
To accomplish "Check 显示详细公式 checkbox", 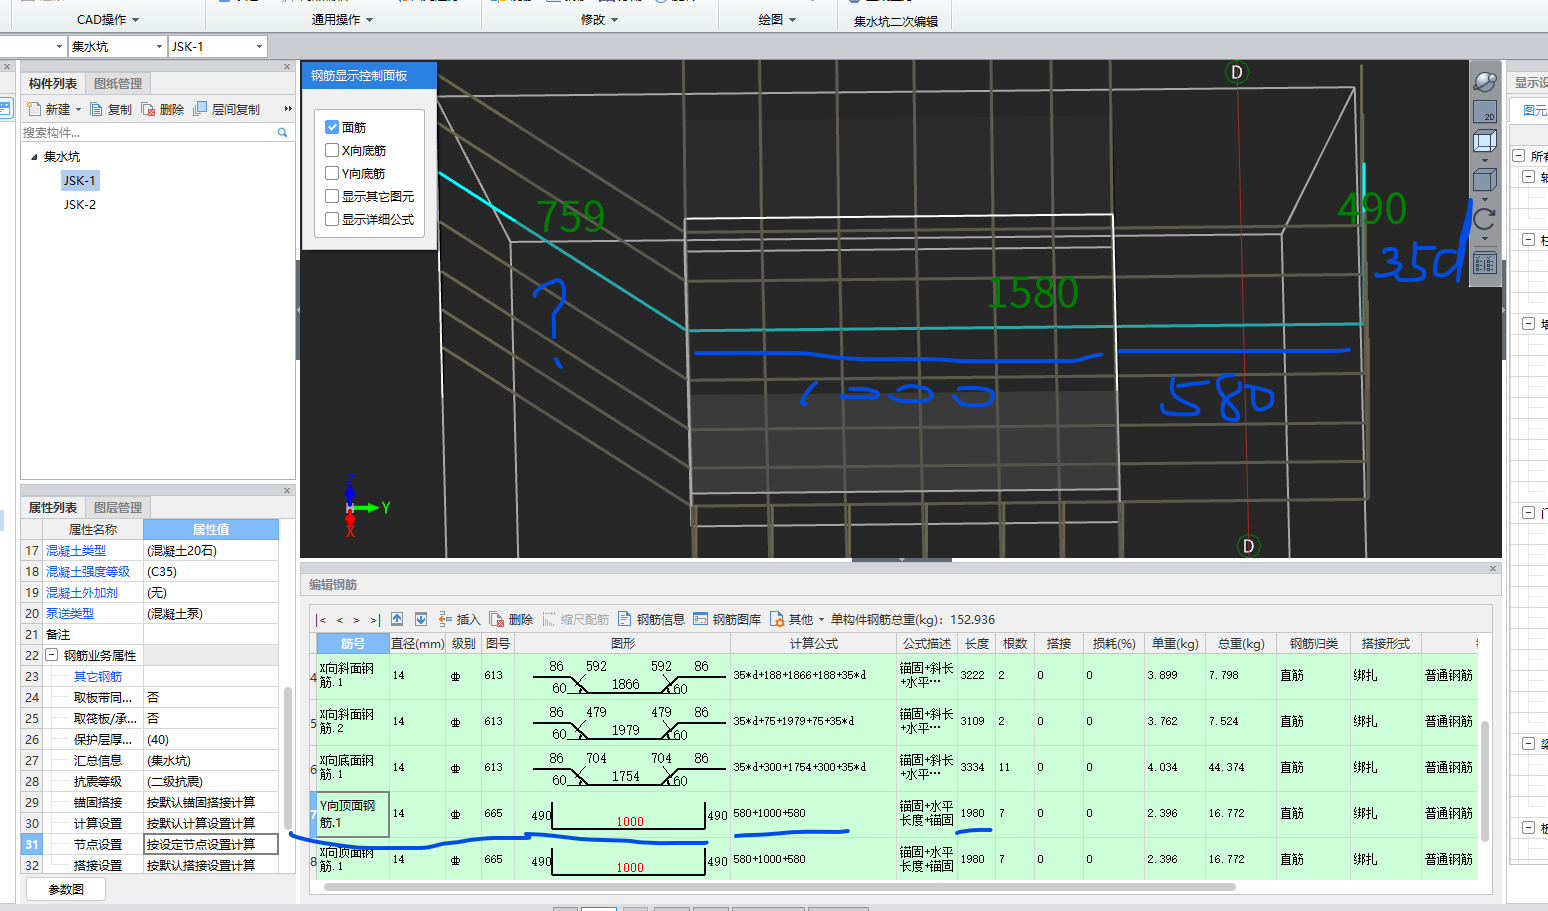I will 332,219.
